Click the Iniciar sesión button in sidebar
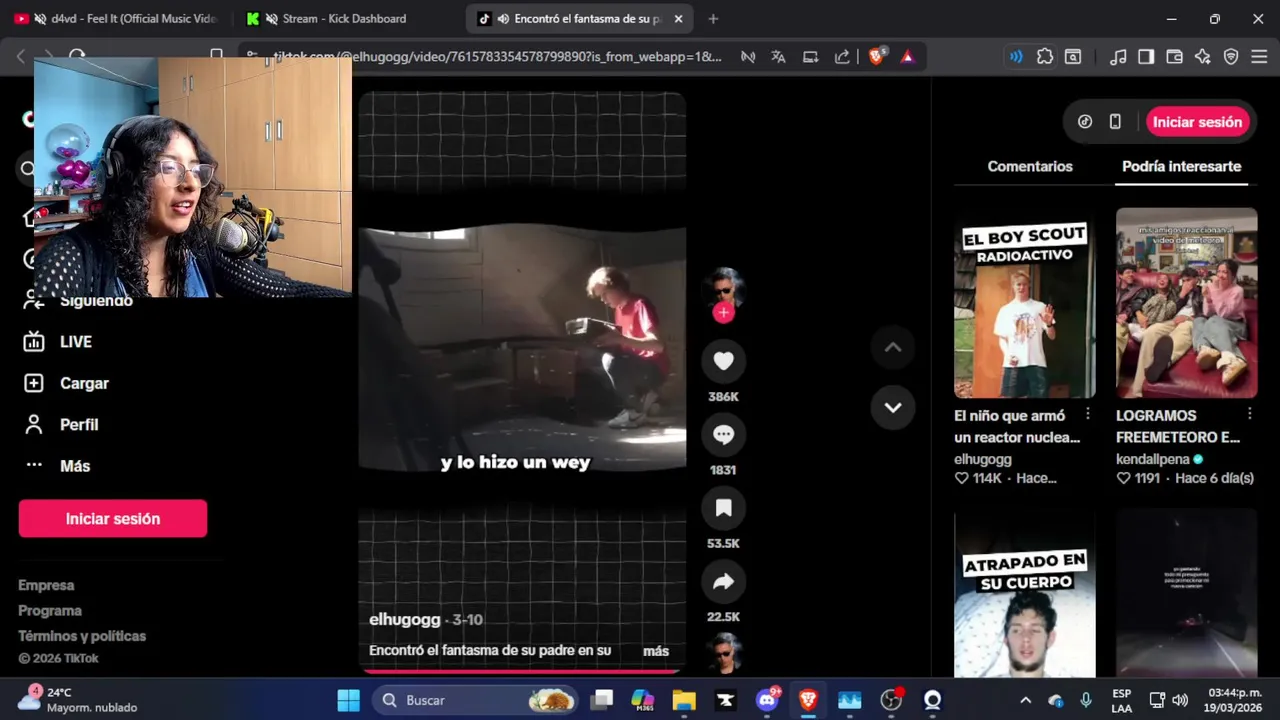The image size is (1280, 720). [113, 519]
